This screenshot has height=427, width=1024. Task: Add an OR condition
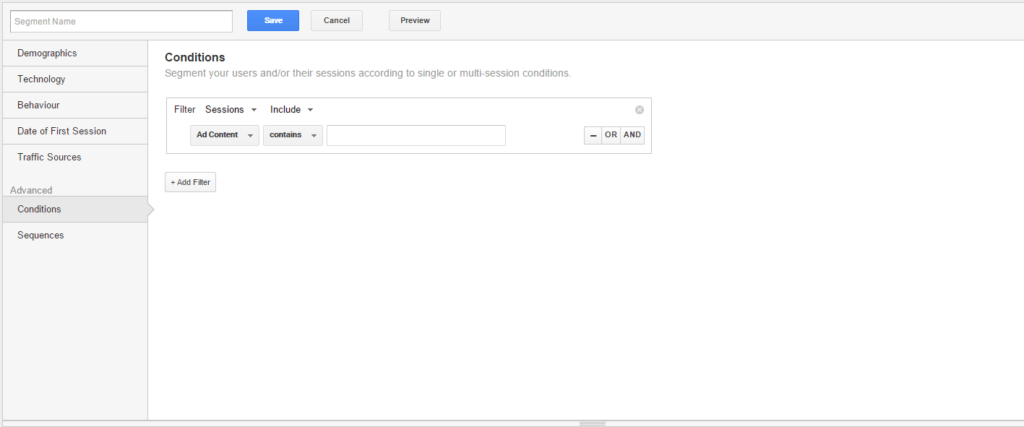(610, 135)
